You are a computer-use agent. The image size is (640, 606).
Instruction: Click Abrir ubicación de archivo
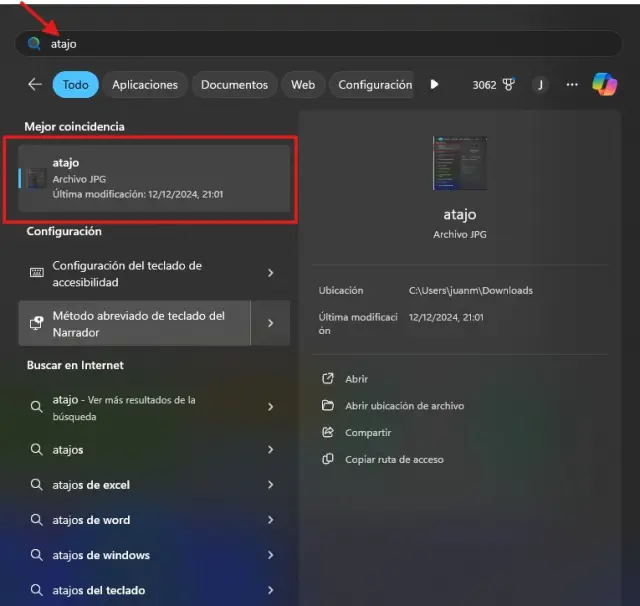coord(404,406)
